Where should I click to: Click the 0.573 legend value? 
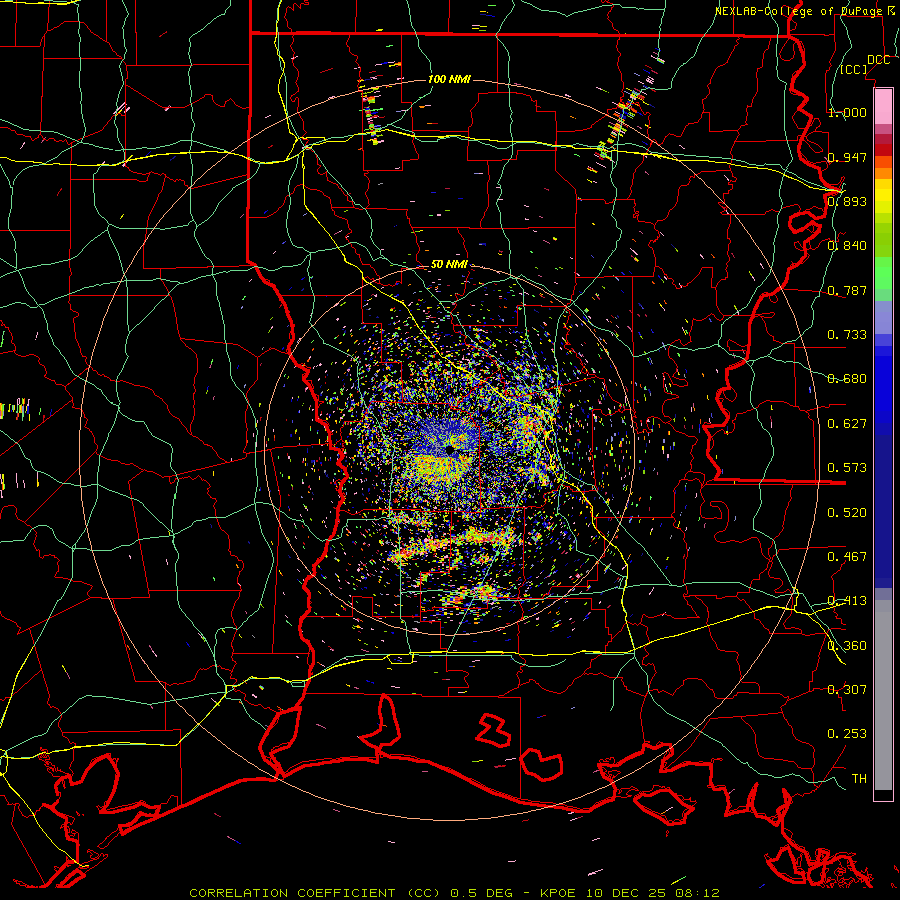[x=847, y=468]
